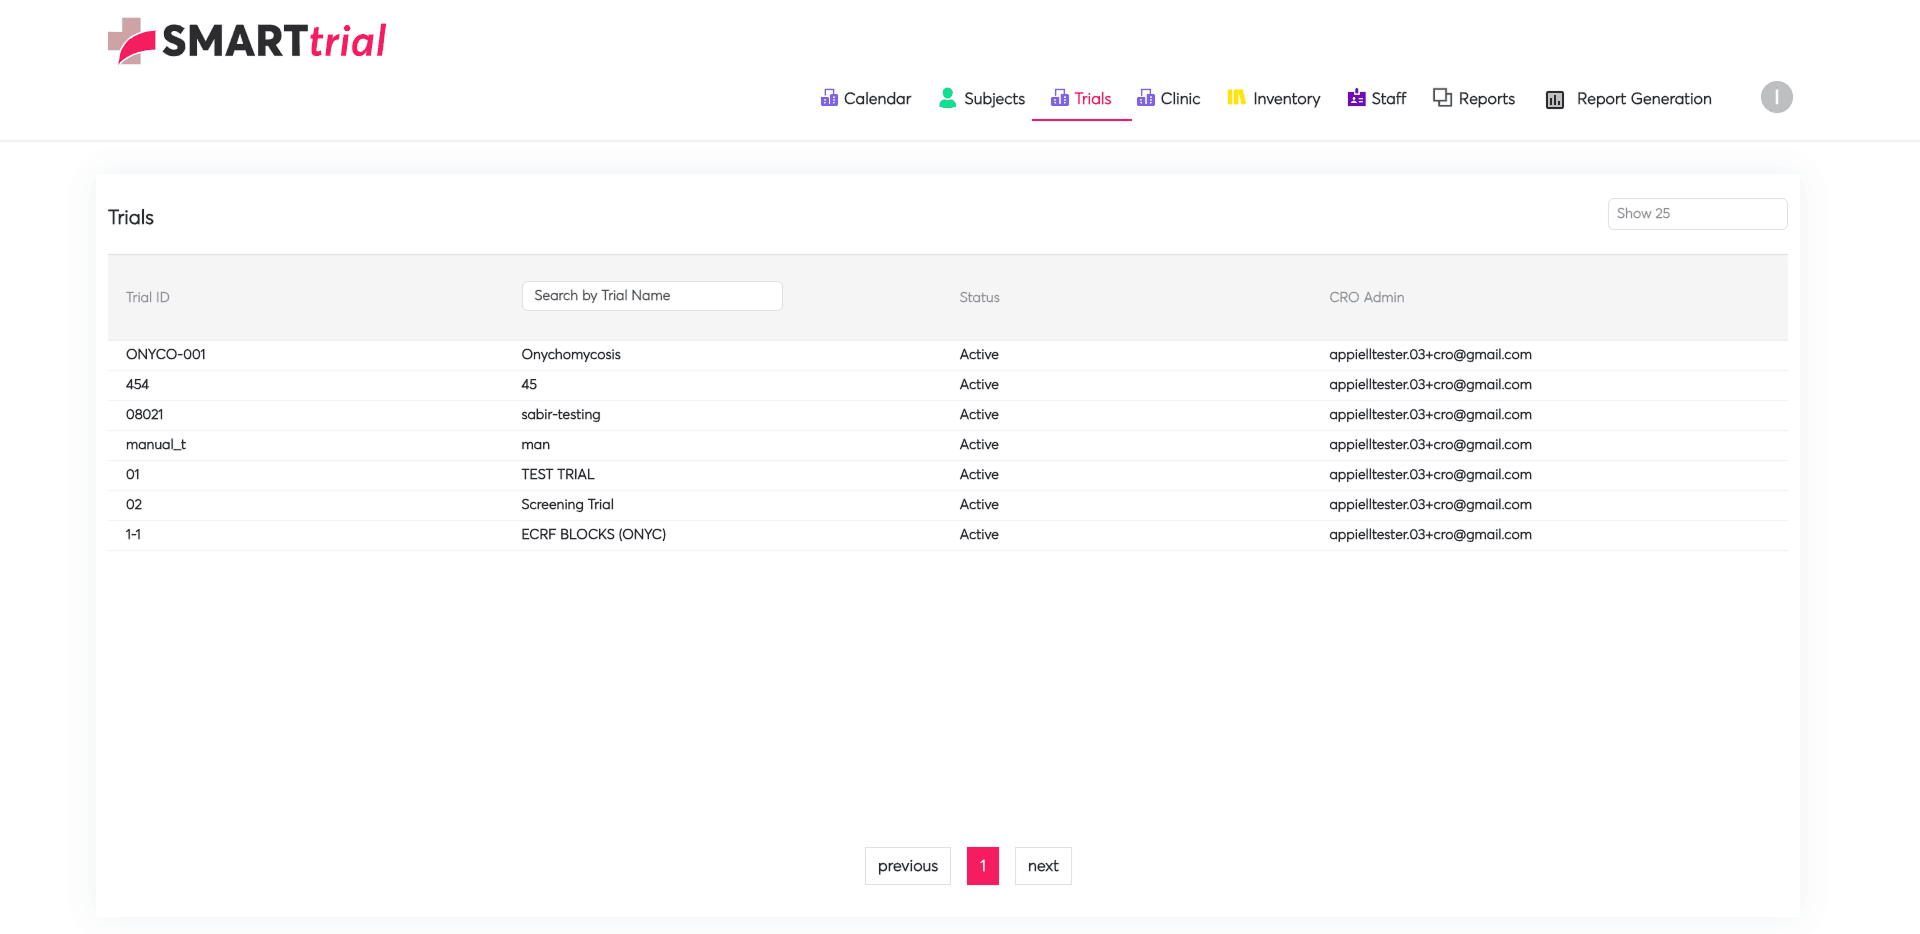1920x934 pixels.
Task: Click the Trial ID column header
Action: [148, 297]
